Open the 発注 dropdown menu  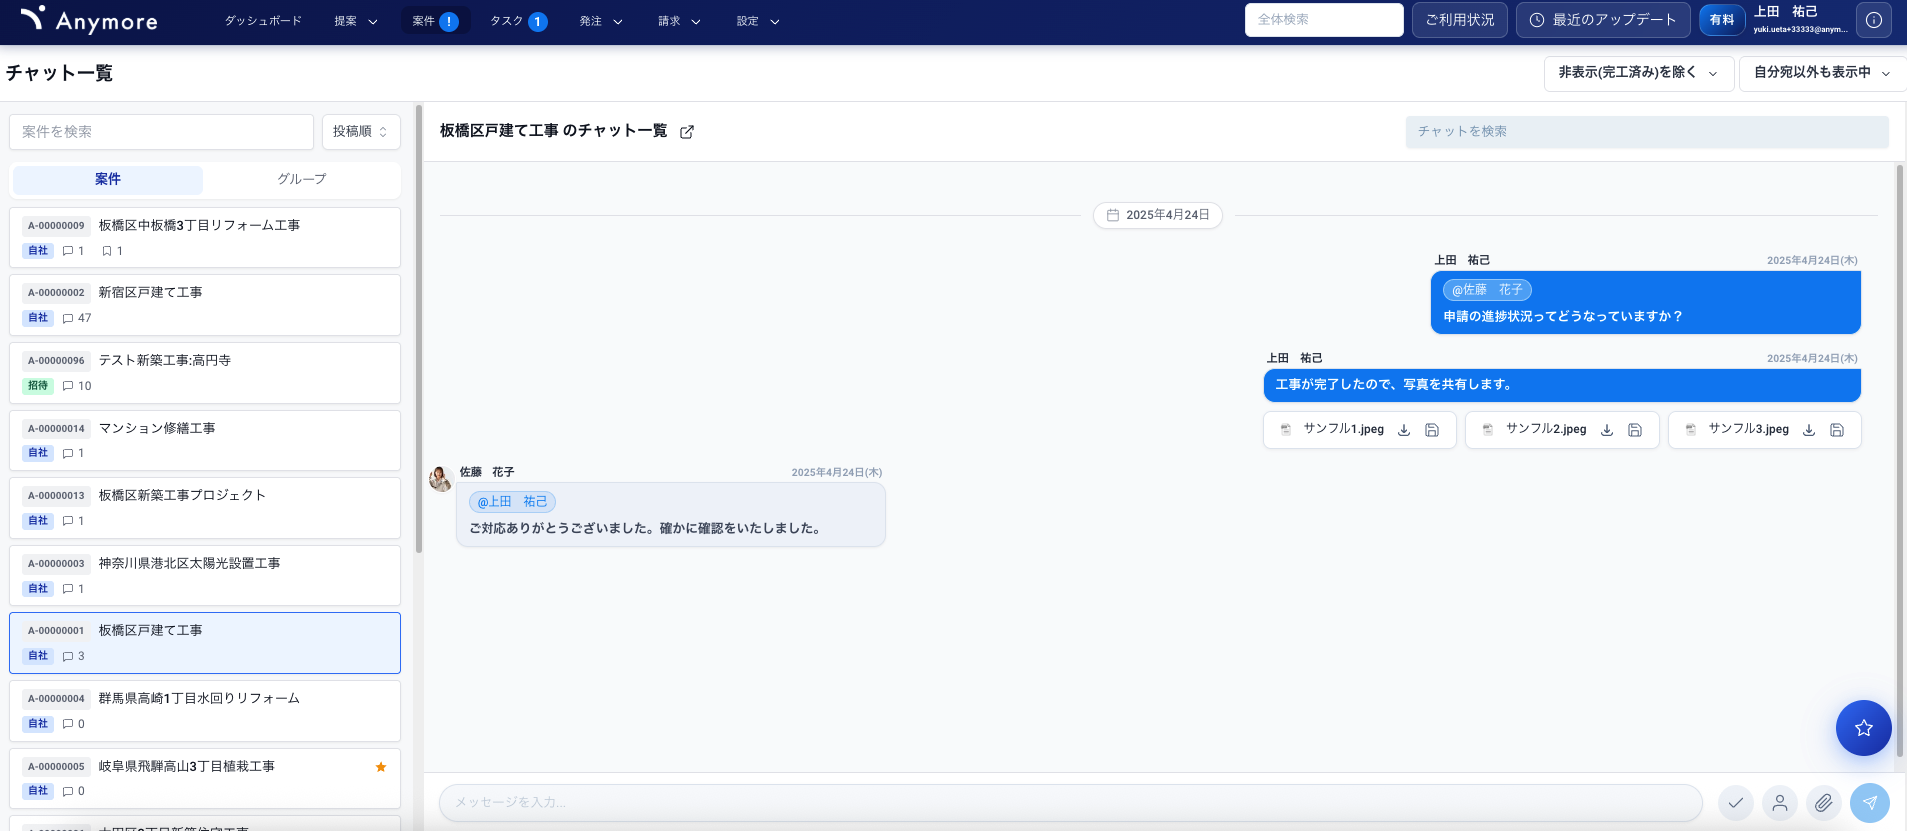coord(601,21)
